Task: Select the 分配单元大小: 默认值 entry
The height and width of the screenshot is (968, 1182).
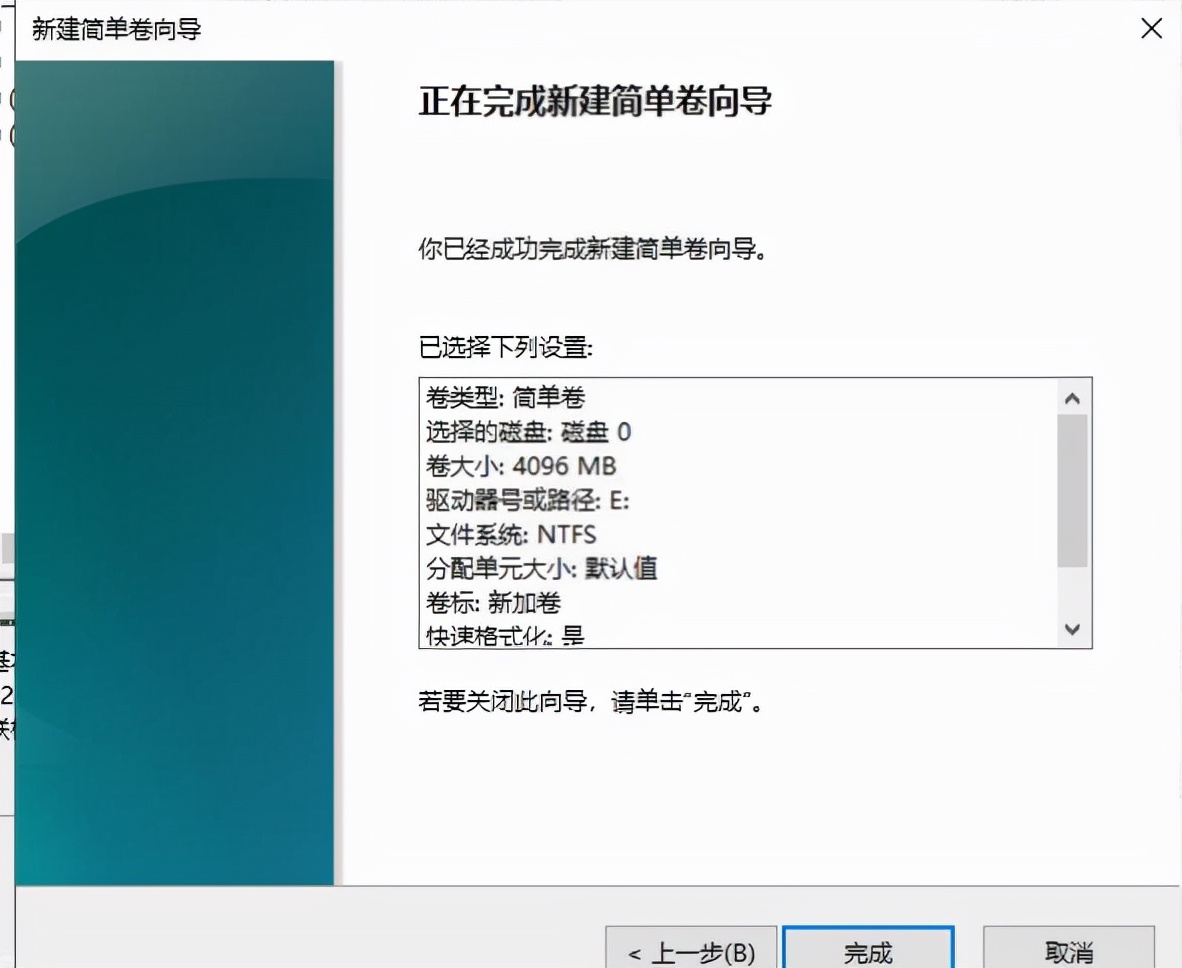Action: tap(545, 569)
